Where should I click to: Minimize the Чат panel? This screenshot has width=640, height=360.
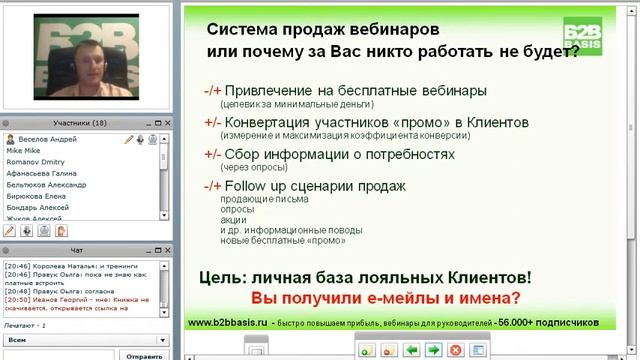pos(149,251)
